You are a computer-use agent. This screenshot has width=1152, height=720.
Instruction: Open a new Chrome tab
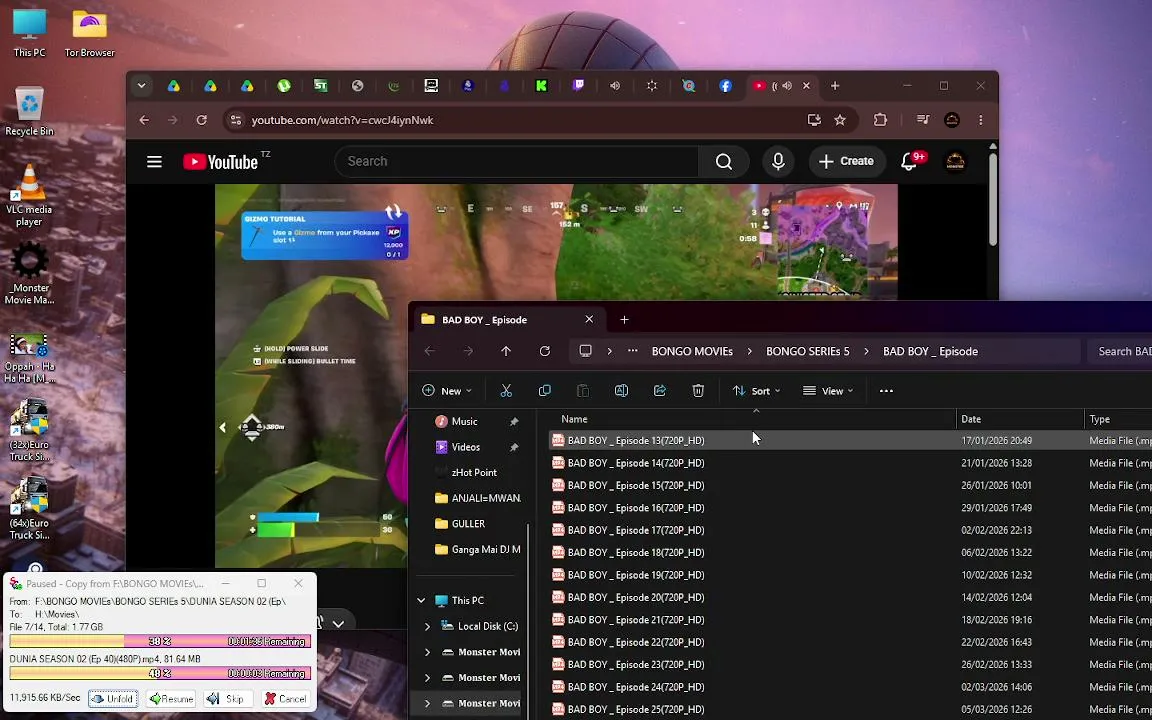click(835, 86)
